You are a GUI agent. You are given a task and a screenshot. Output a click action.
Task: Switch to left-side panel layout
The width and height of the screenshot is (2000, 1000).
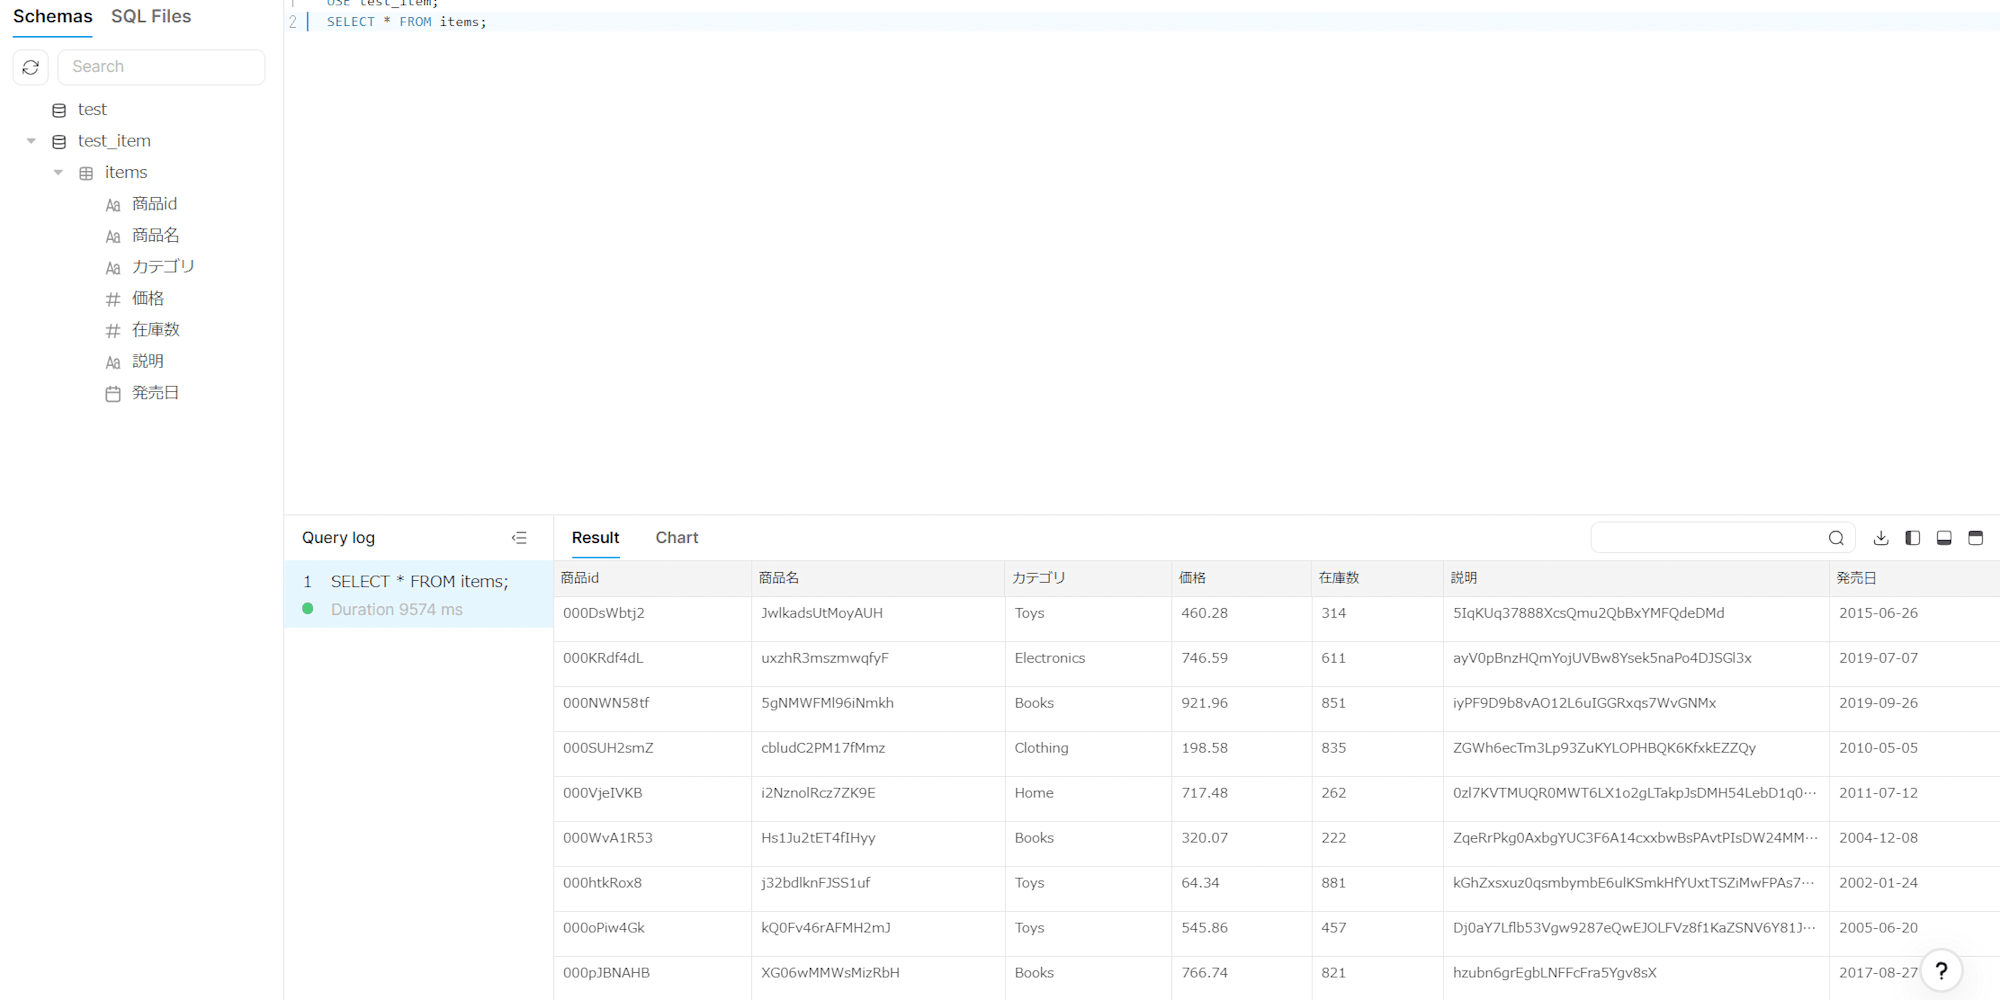1913,538
